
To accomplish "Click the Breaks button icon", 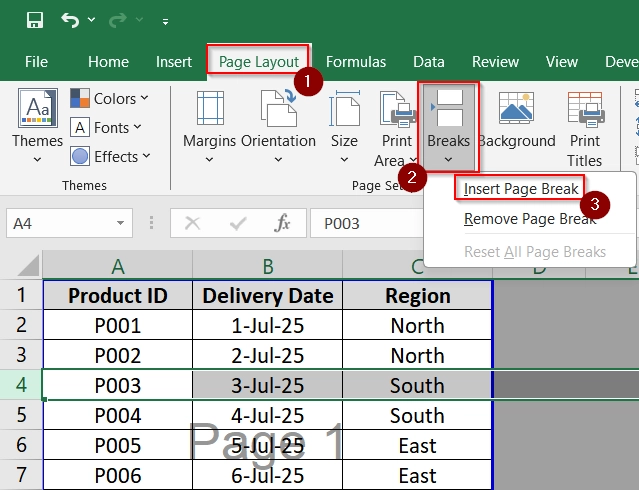I will [x=448, y=108].
